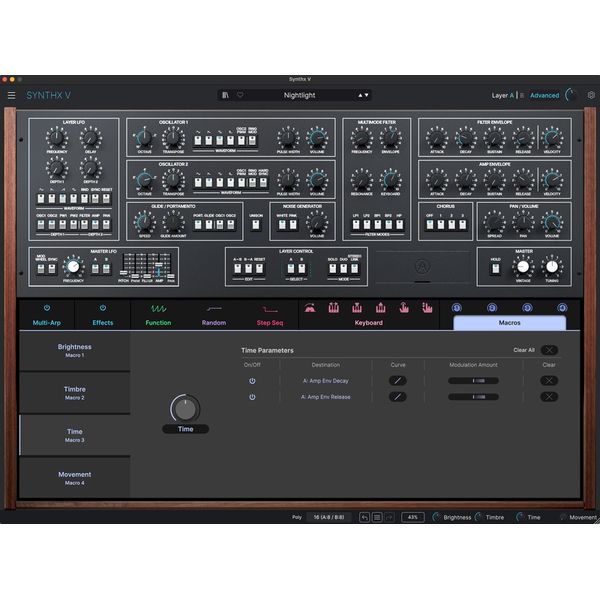Select the Macros tab
Viewport: 600px width, 600px height.
(x=509, y=323)
